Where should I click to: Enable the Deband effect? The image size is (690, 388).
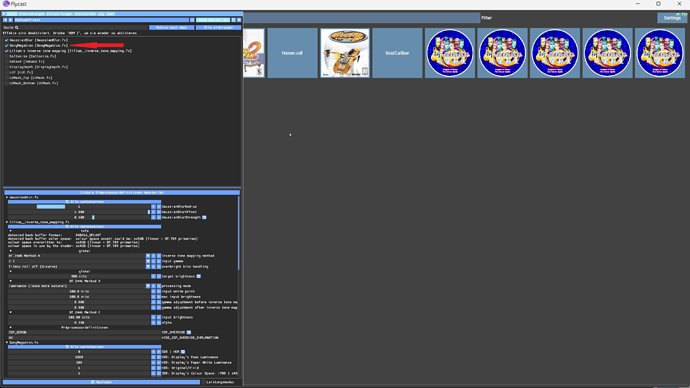click(x=7, y=62)
